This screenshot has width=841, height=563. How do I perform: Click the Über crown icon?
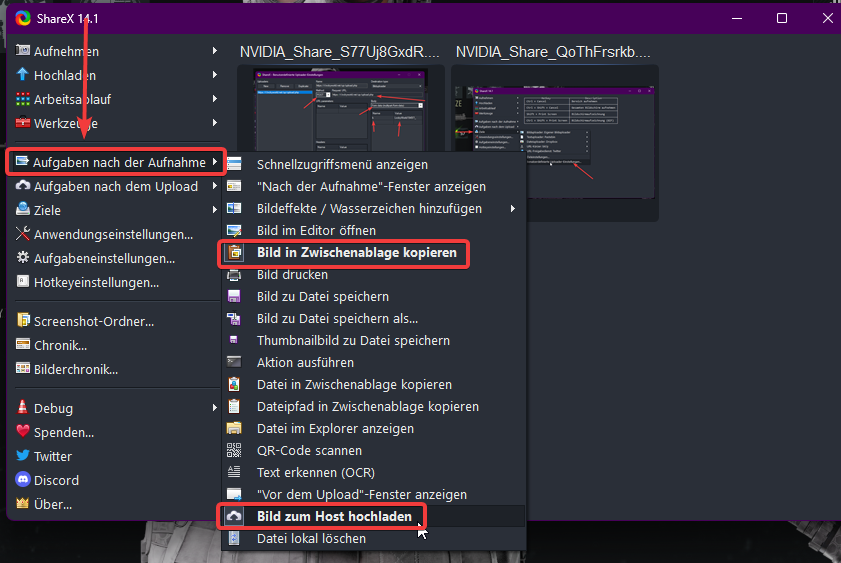click(24, 504)
